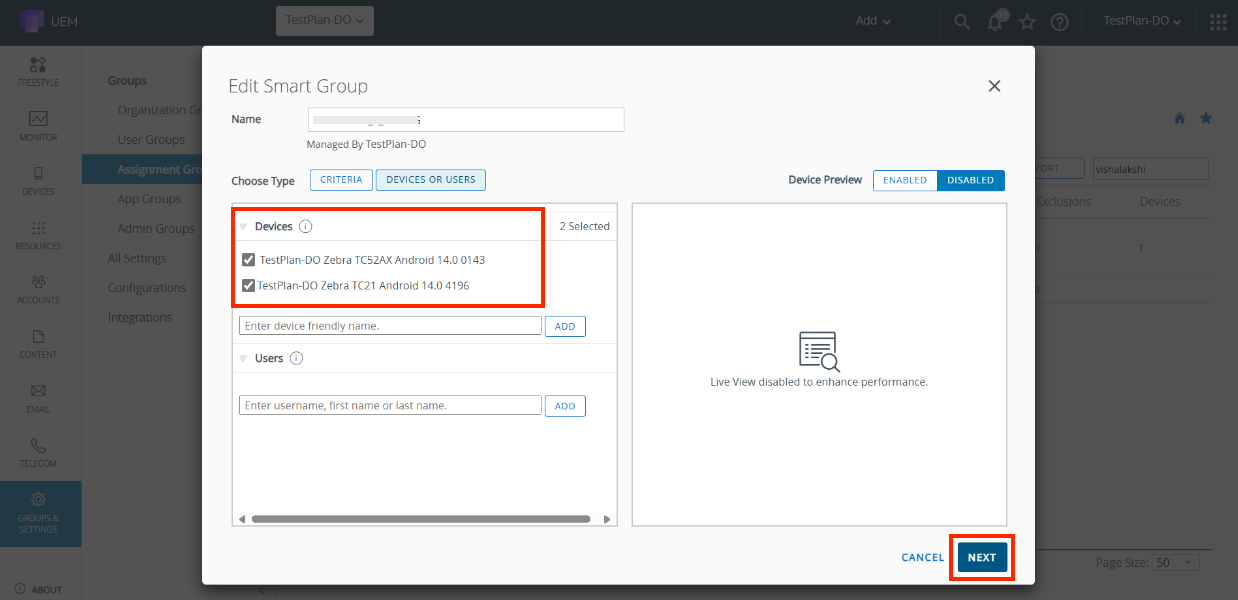
Task: Open the notifications bell
Action: (995, 22)
